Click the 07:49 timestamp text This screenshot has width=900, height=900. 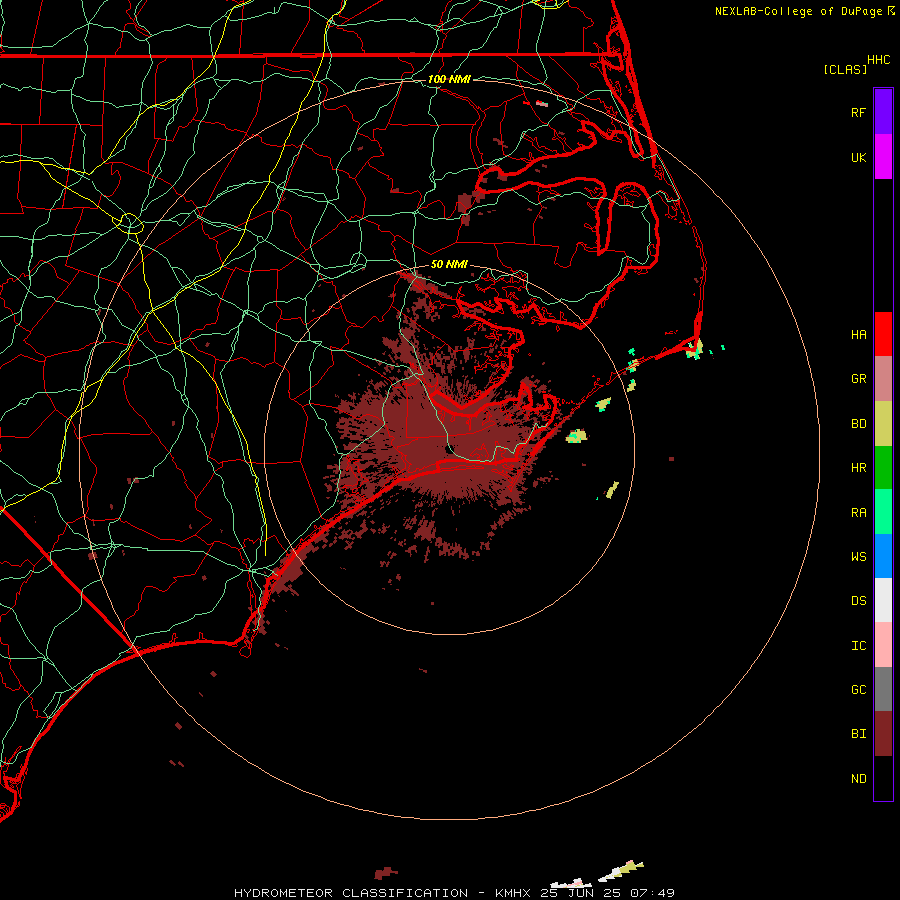click(x=652, y=893)
